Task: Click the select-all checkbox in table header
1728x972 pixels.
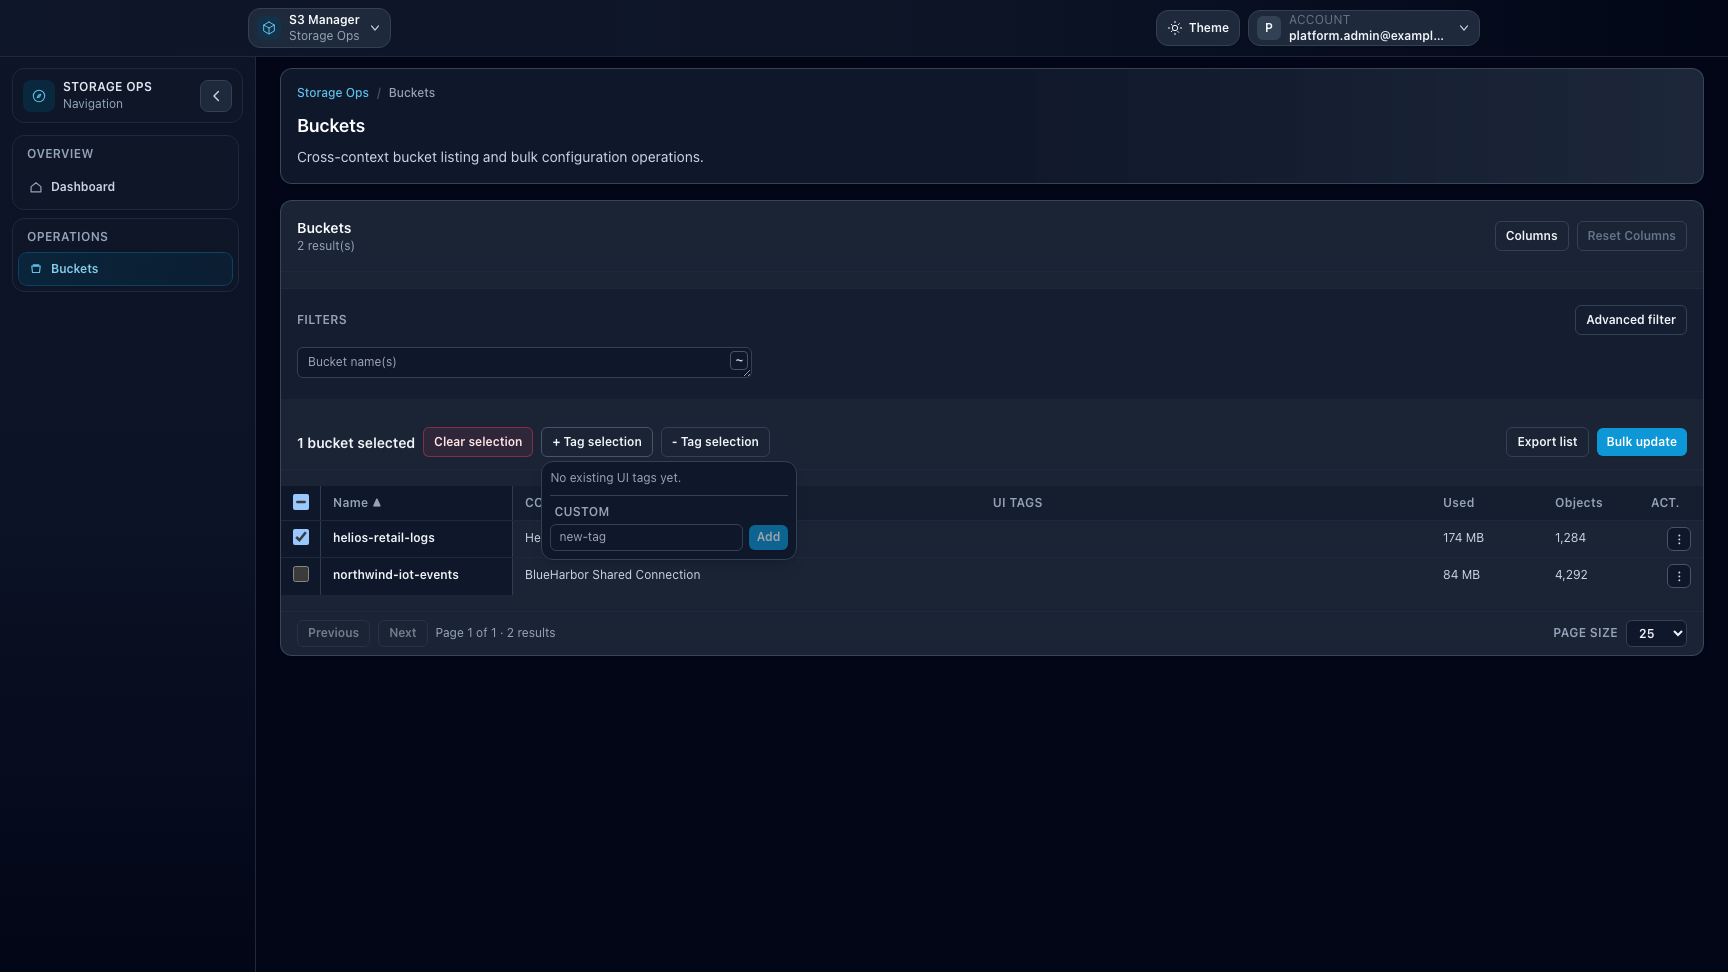Action: [301, 502]
